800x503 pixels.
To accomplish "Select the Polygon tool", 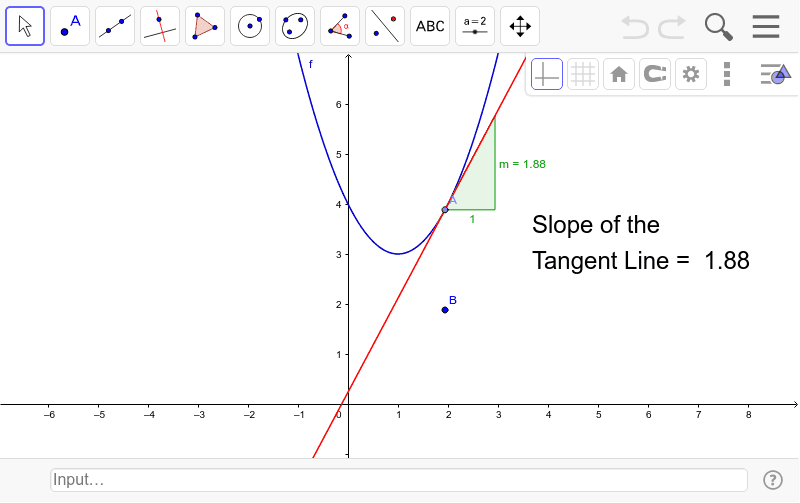I will coord(205,26).
